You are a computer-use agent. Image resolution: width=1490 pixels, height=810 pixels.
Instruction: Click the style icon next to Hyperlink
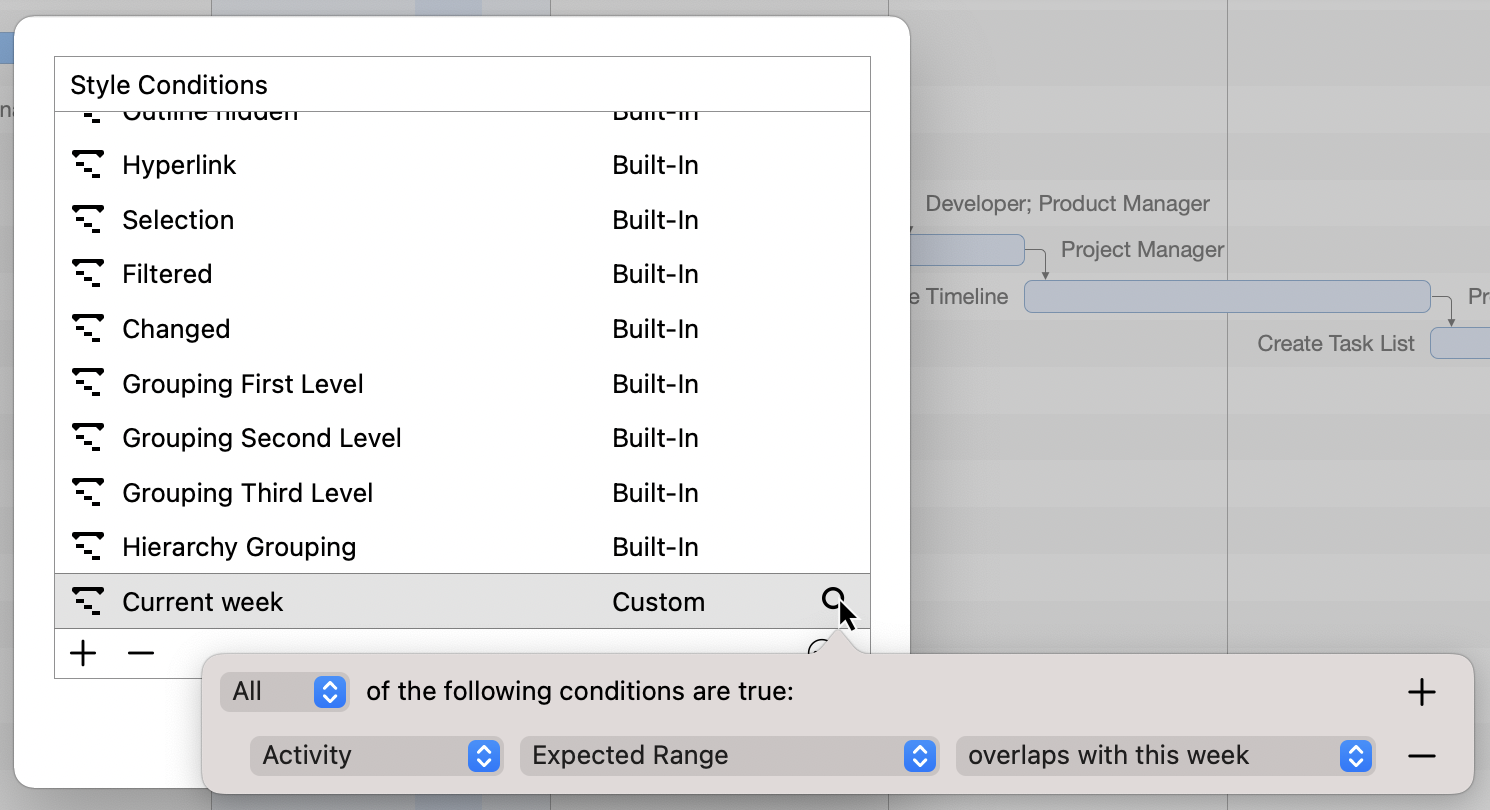coord(88,164)
